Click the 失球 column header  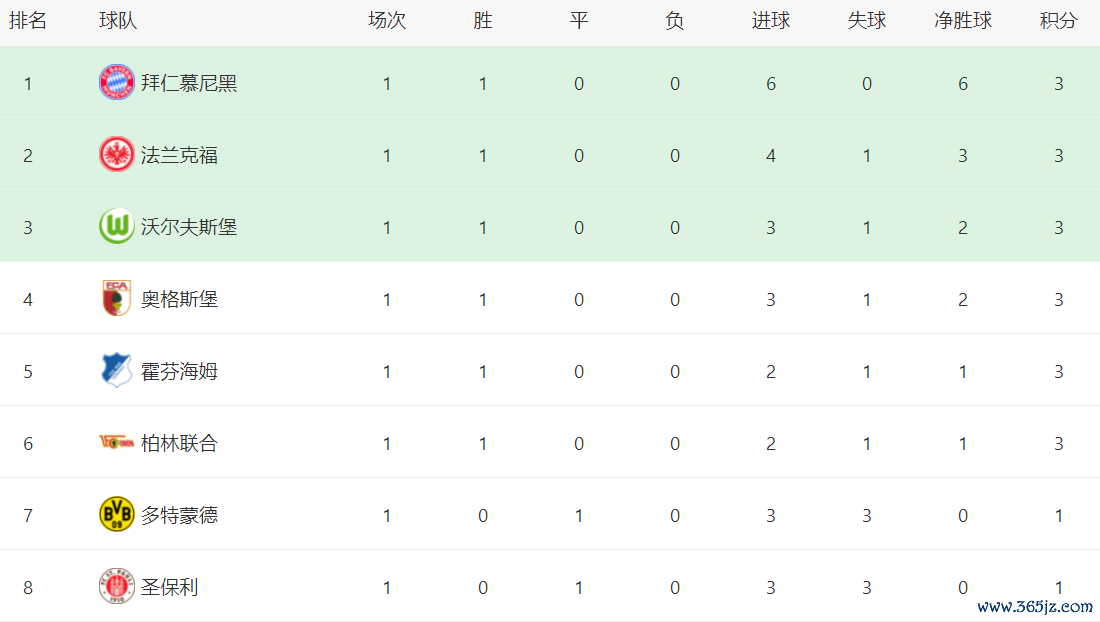click(x=866, y=21)
